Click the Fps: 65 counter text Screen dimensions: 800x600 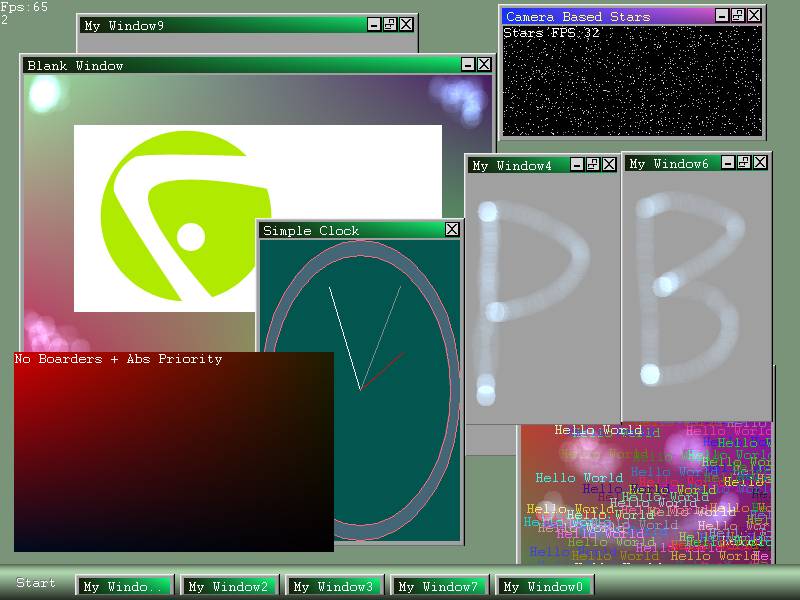click(24, 7)
